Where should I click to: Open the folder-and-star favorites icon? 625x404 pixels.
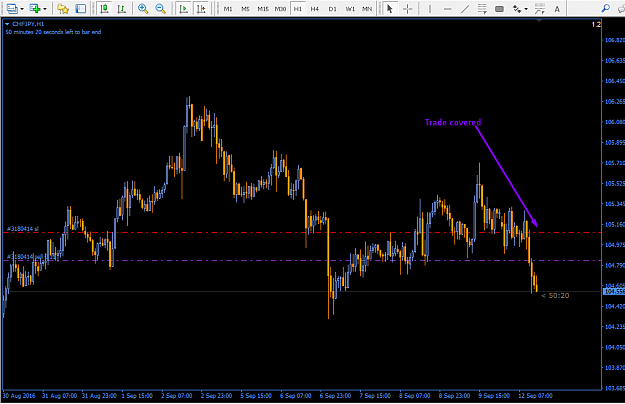pyautogui.click(x=63, y=8)
